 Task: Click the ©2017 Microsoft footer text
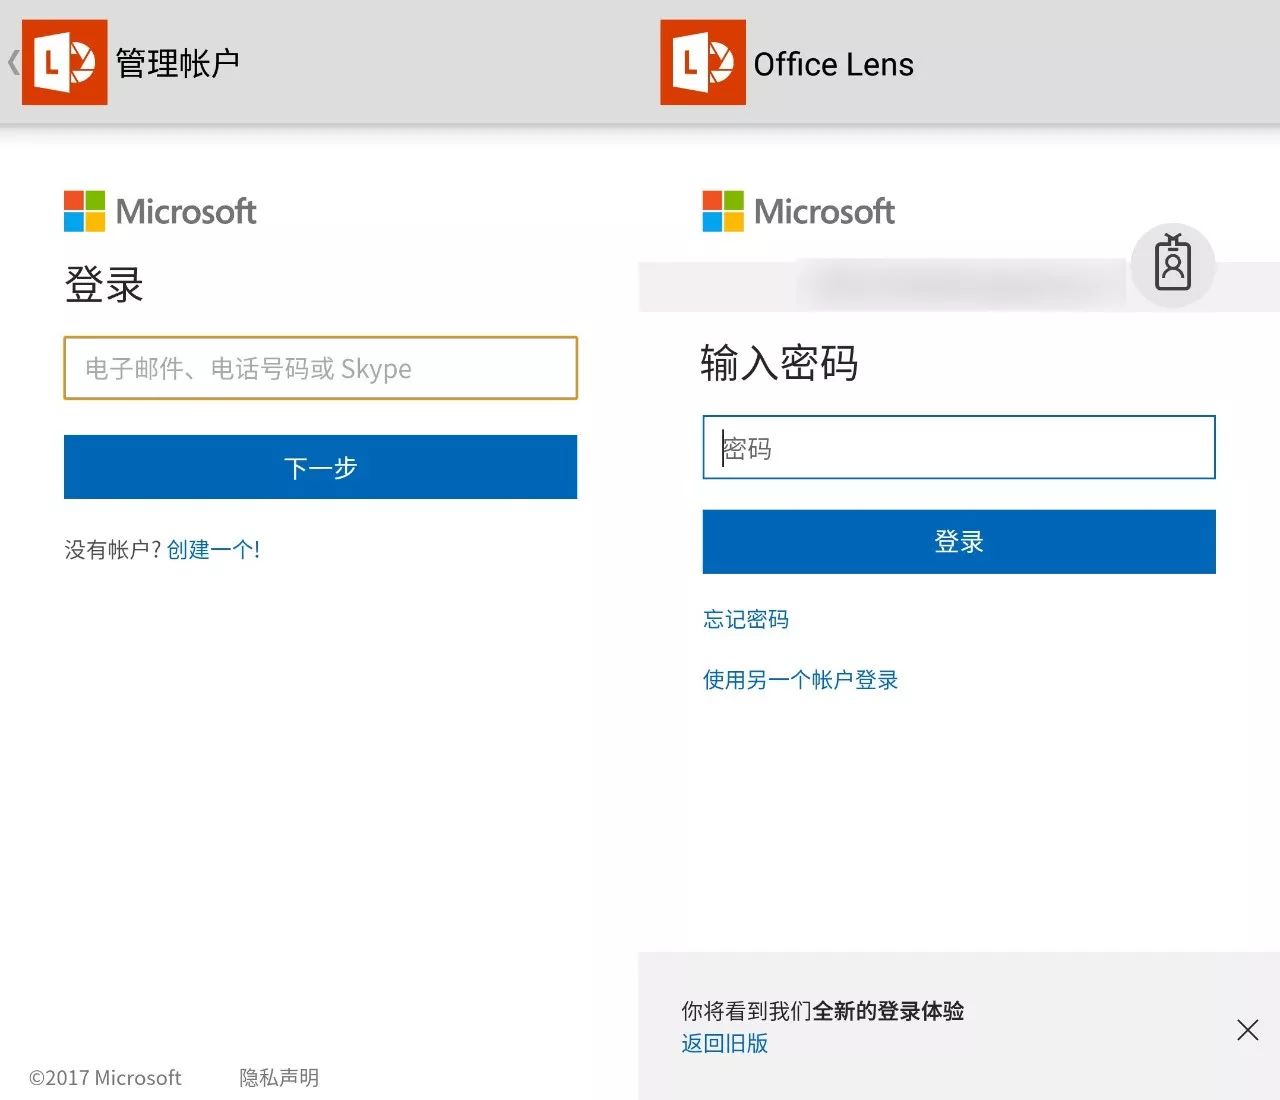pyautogui.click(x=105, y=1077)
